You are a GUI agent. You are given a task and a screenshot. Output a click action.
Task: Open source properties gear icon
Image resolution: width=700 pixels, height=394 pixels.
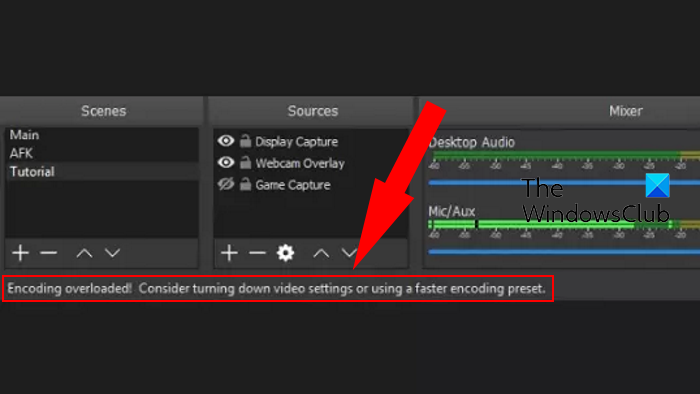coord(285,253)
